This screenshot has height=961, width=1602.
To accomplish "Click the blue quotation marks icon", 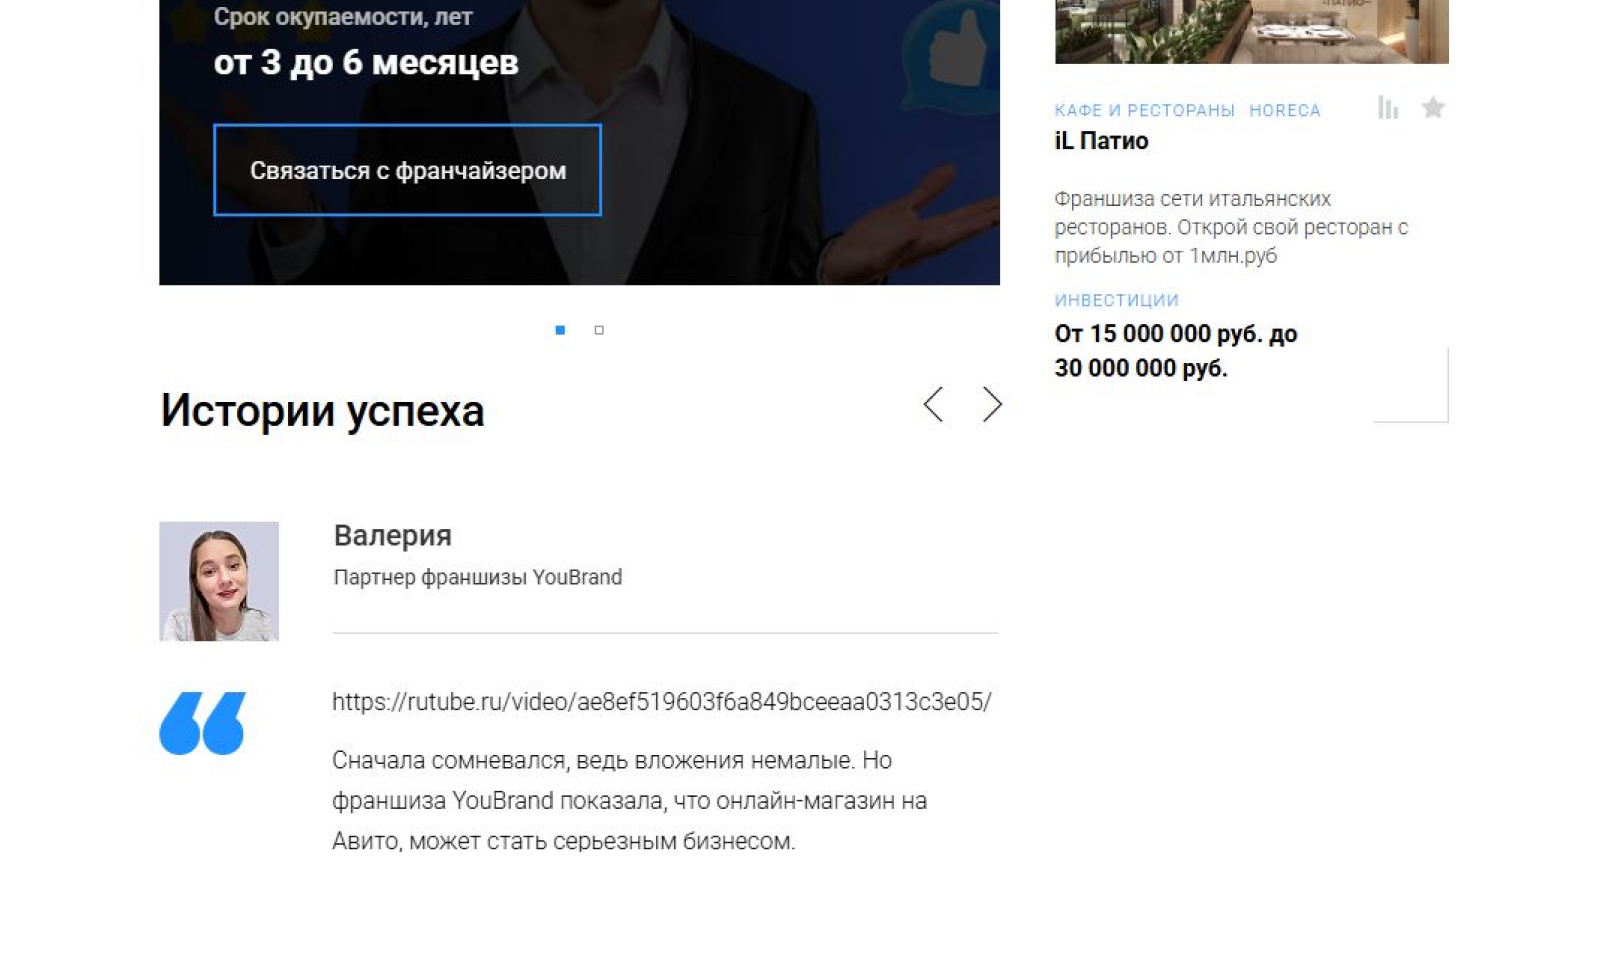I will click(202, 723).
